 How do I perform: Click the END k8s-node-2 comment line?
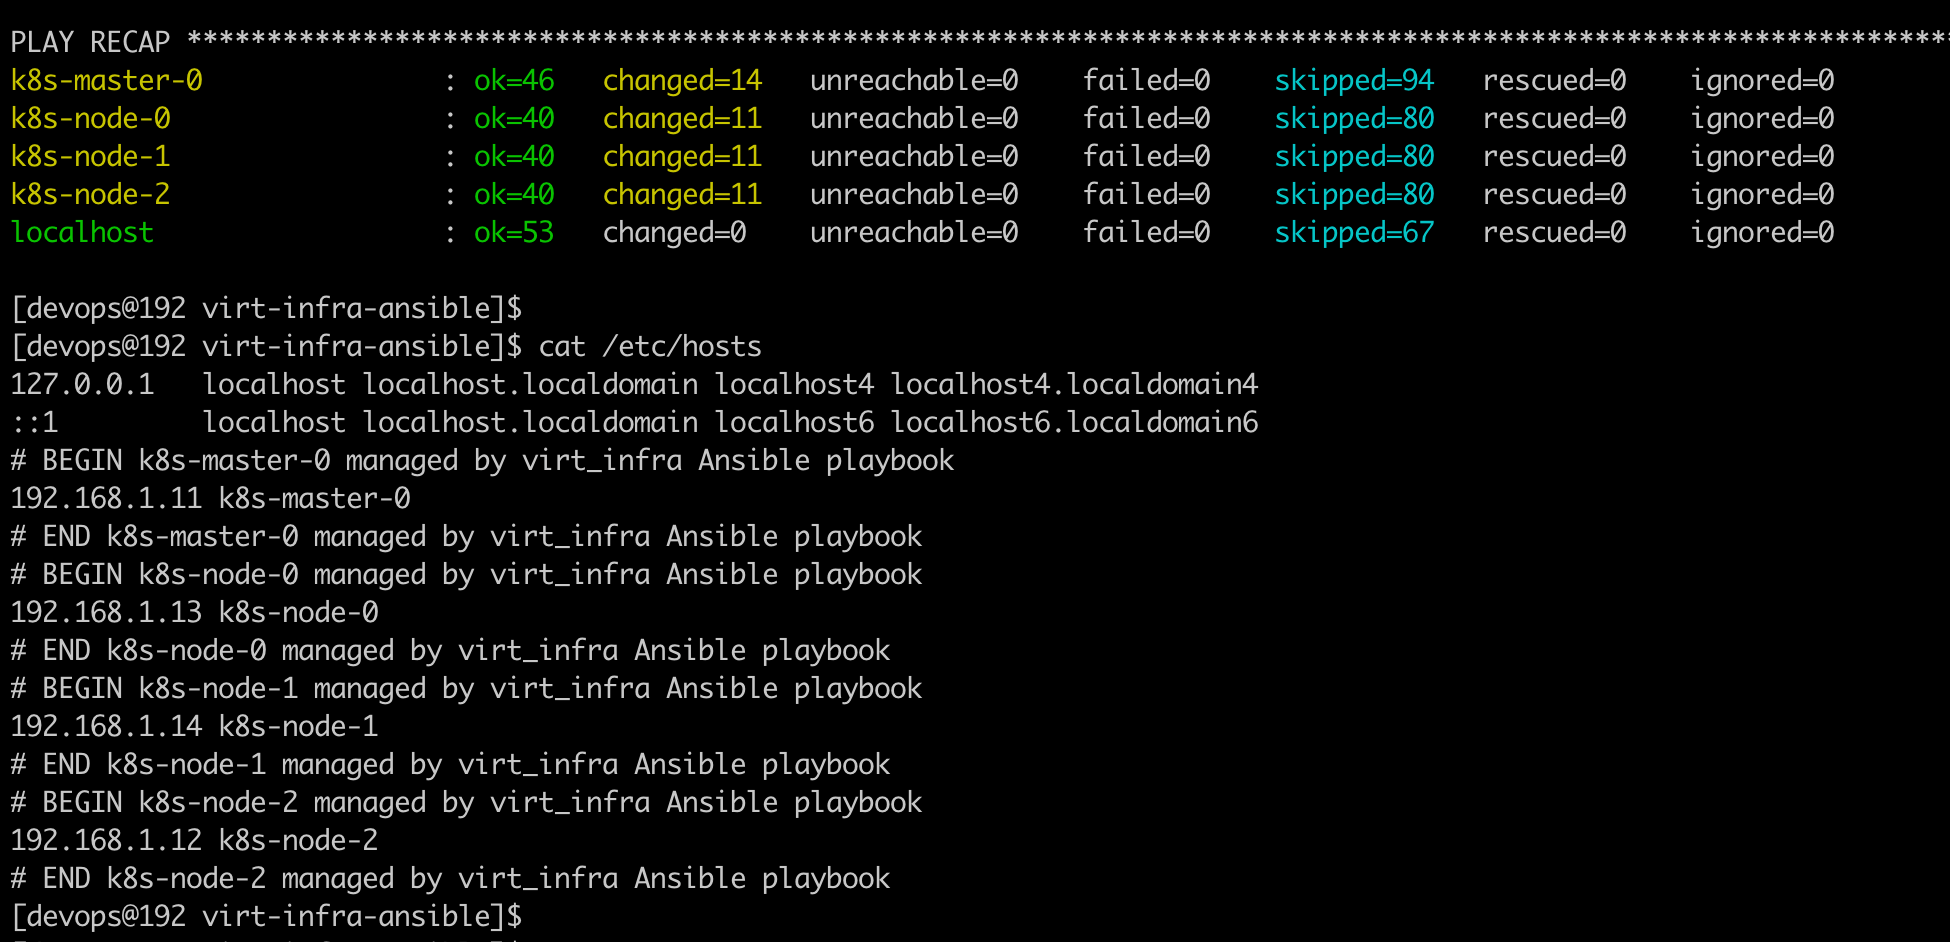(450, 878)
